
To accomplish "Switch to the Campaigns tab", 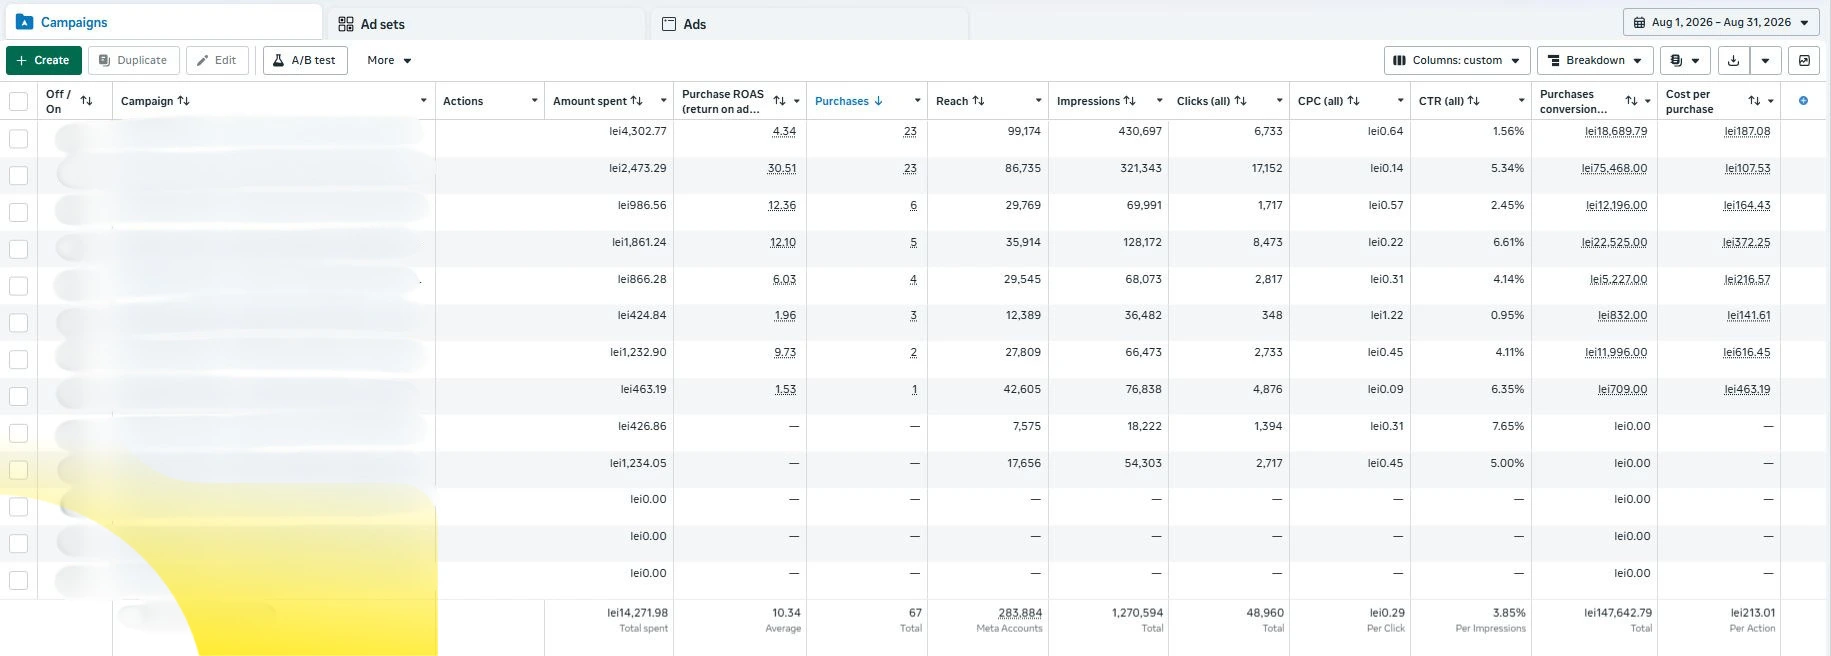I will click(x=162, y=22).
